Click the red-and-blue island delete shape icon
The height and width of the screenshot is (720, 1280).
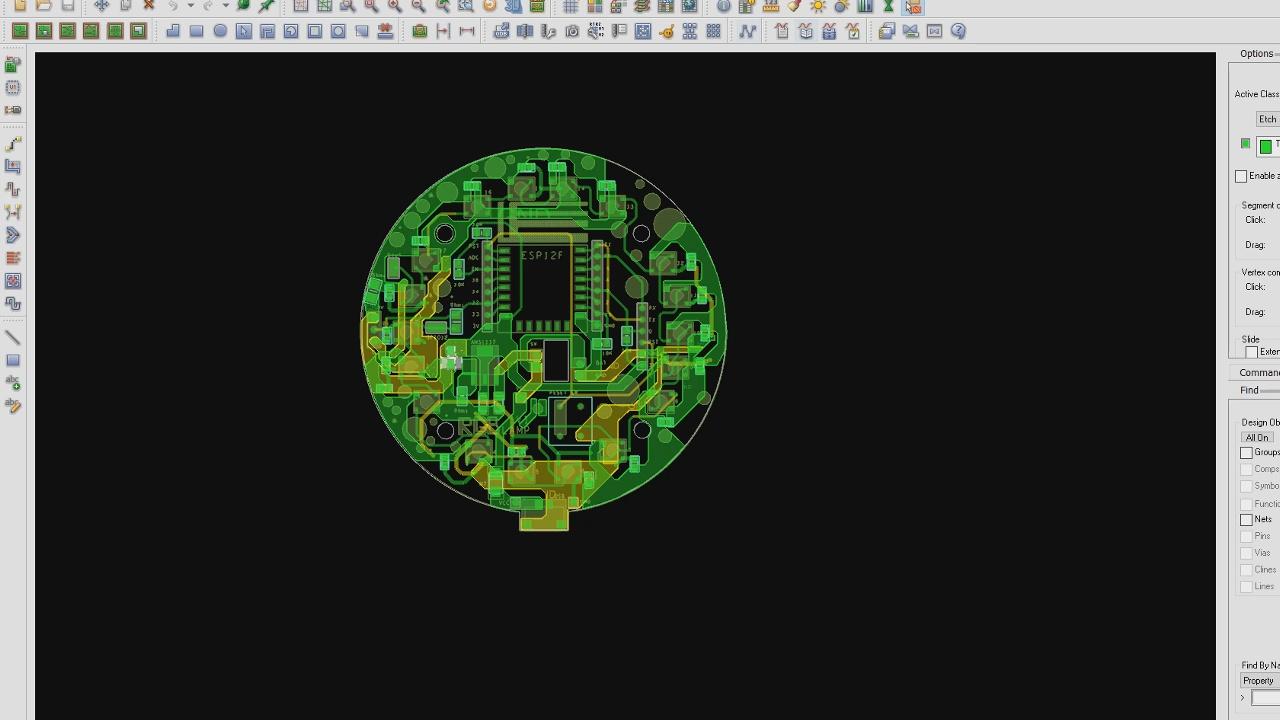[x=385, y=31]
